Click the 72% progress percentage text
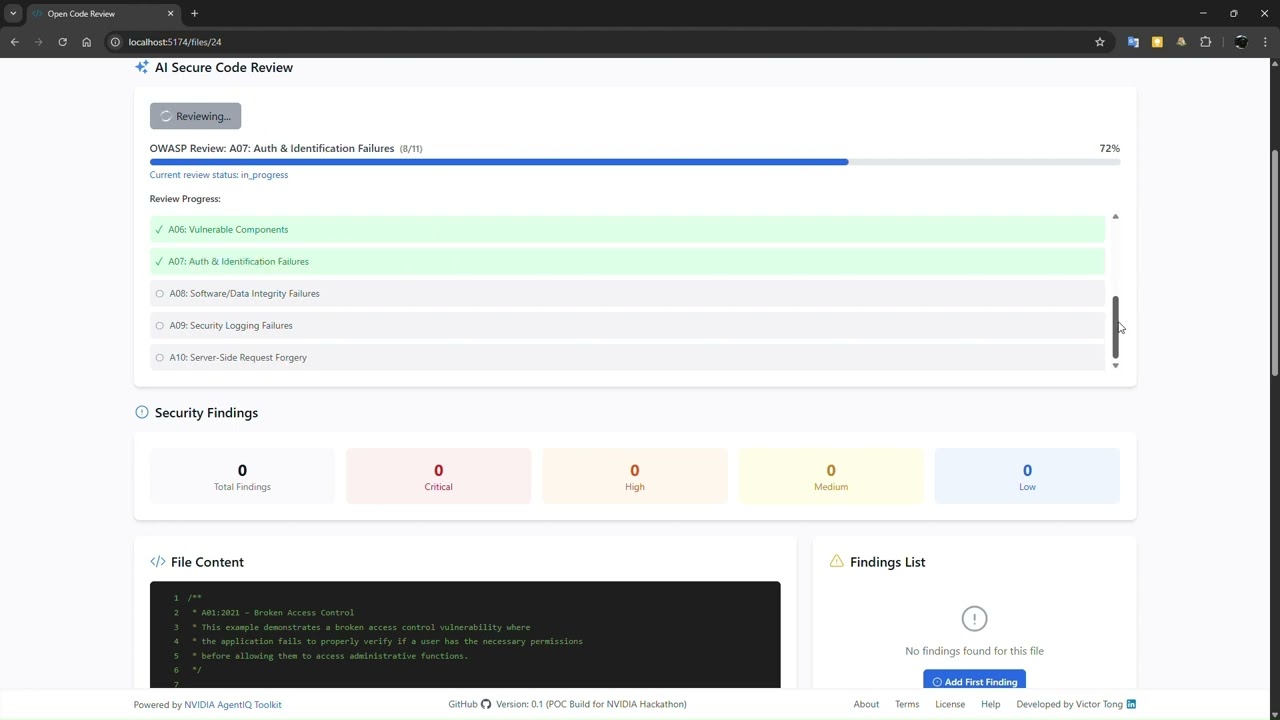 [x=1109, y=148]
